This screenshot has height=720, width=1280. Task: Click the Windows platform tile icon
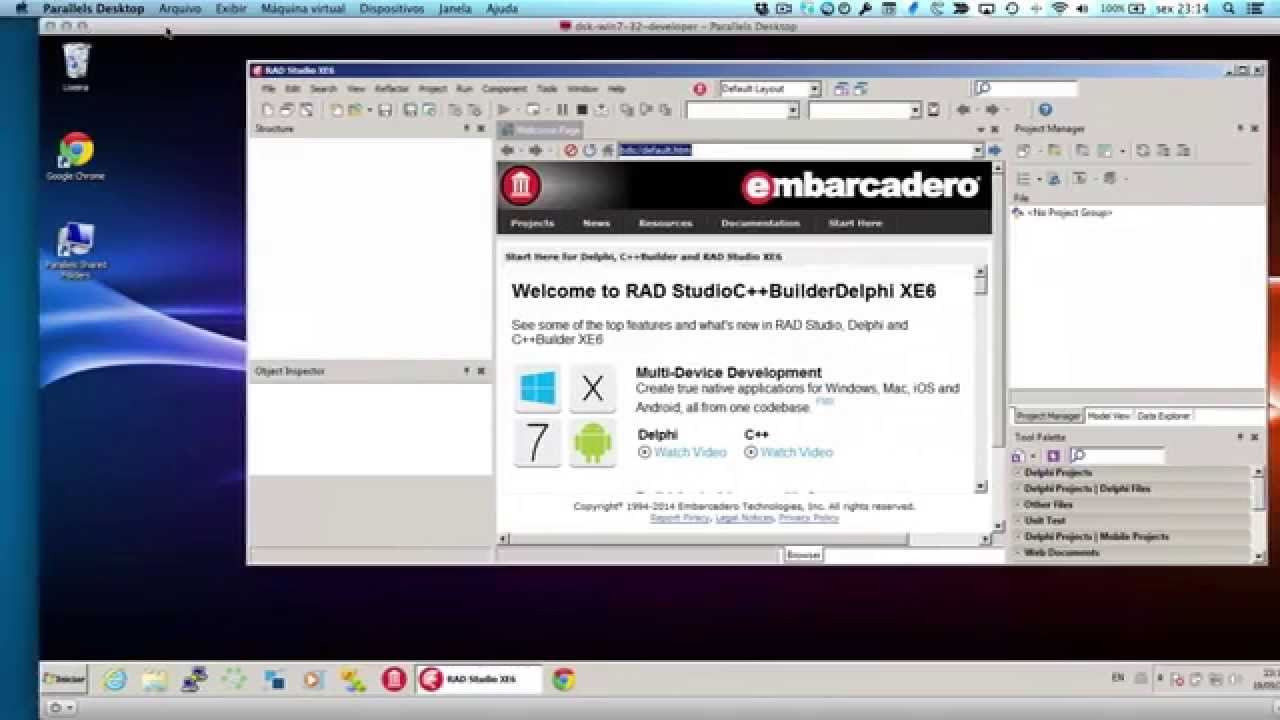point(537,388)
